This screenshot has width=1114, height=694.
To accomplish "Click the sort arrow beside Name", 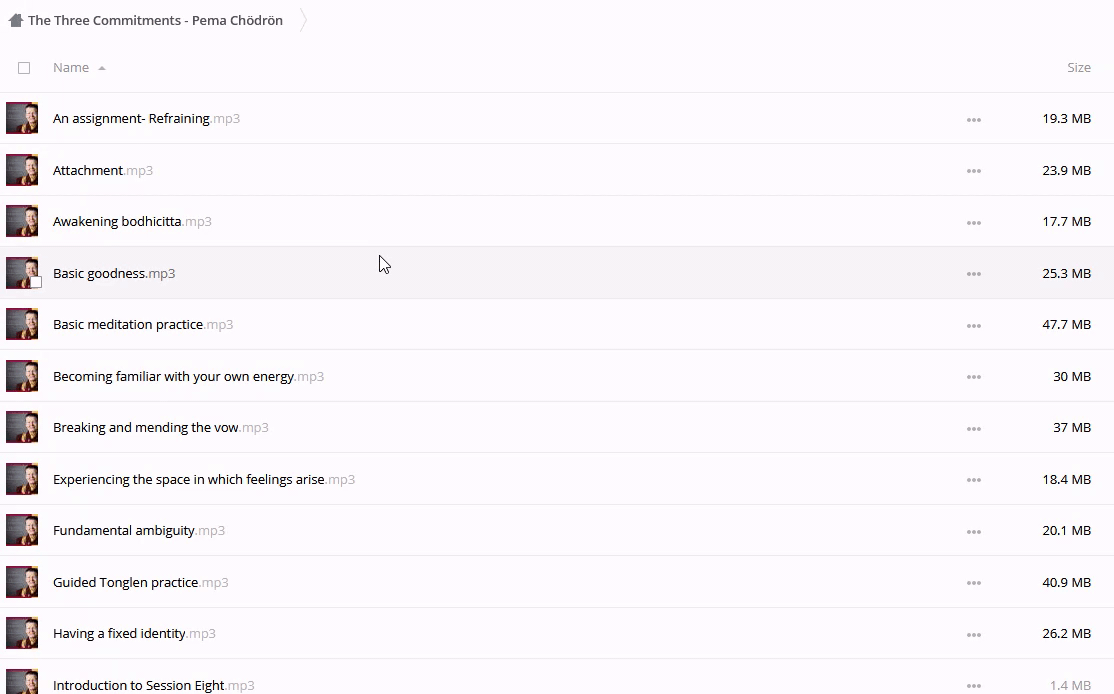I will (x=102, y=68).
